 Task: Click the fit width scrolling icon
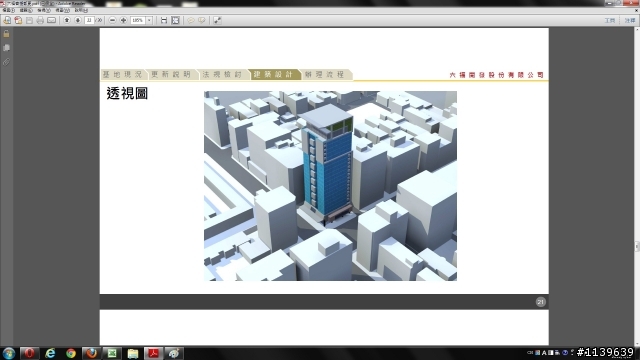(x=164, y=20)
